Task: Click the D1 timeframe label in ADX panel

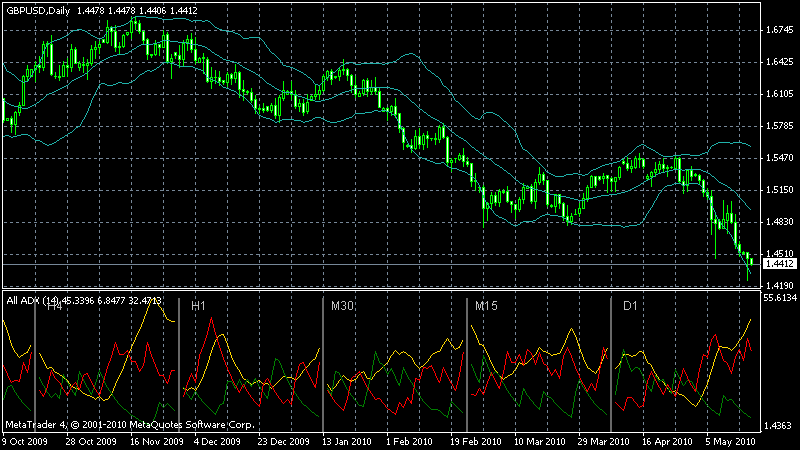Action: coord(631,306)
